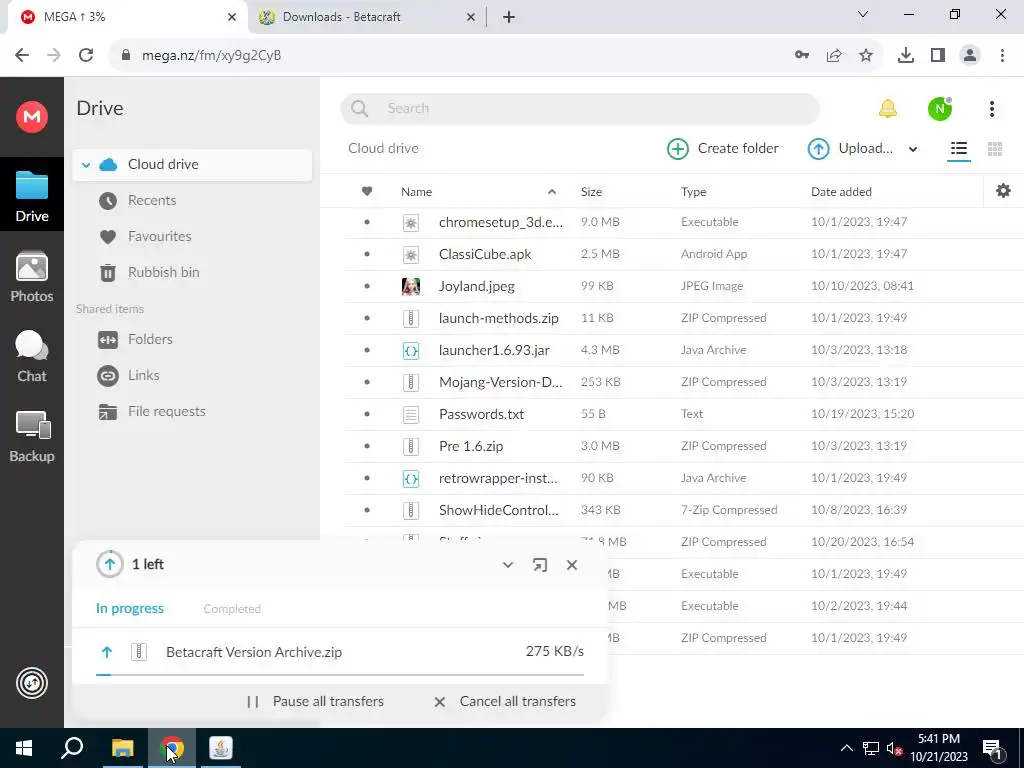
Task: Click Betacraft Version Archive.zip upload progress bar
Action: point(340,675)
